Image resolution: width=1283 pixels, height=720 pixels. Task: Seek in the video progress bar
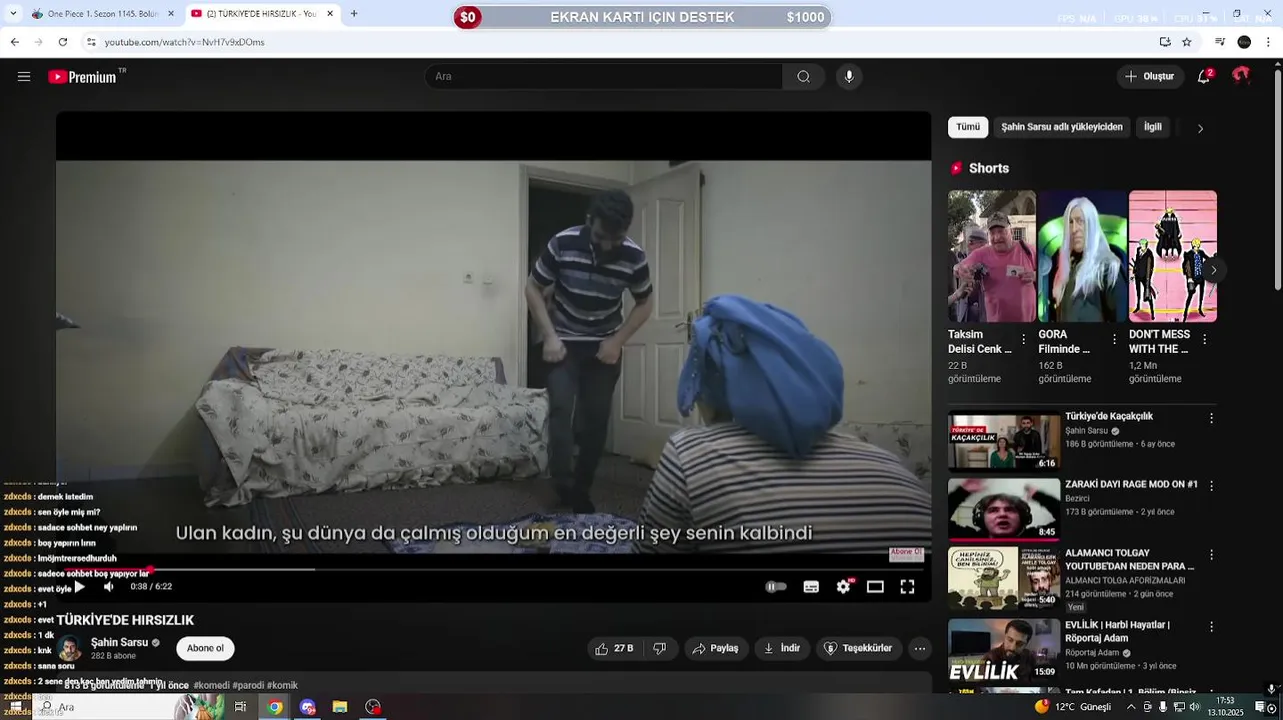tap(493, 569)
